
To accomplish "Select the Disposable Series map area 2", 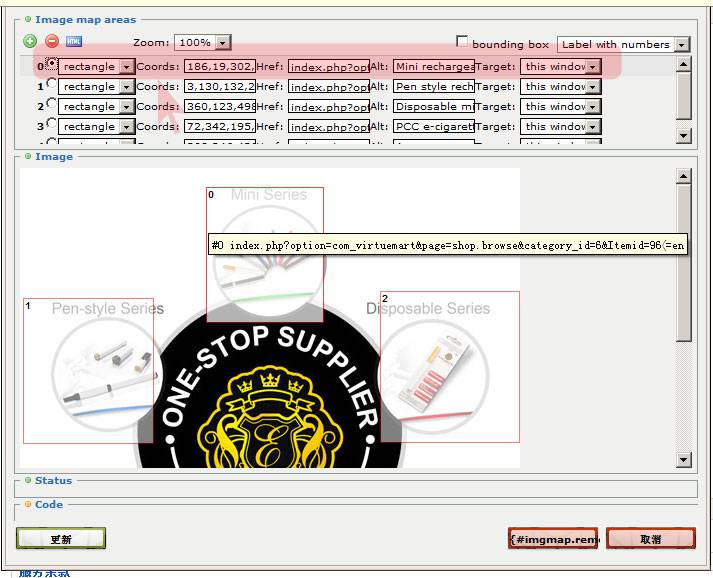I will [x=450, y=367].
